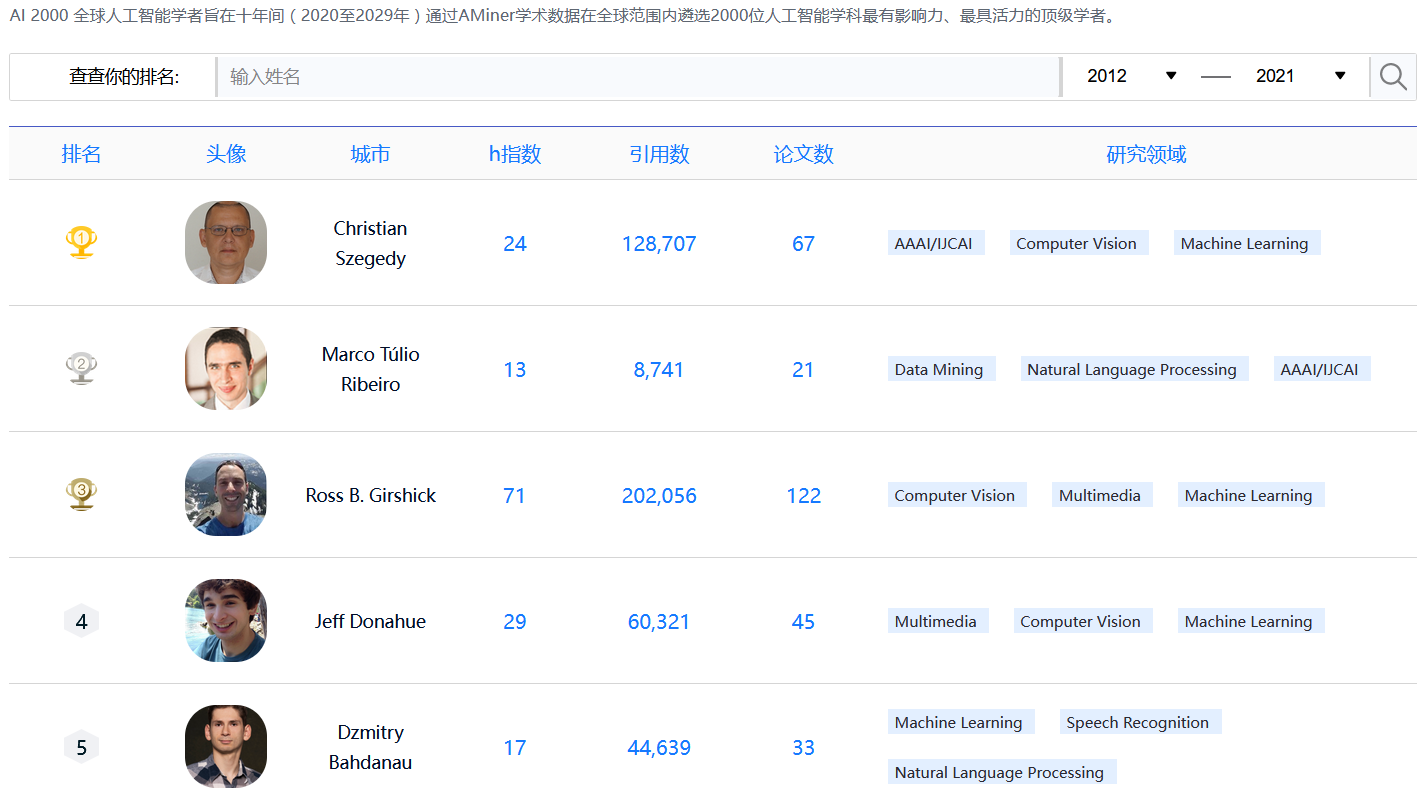
Task: Click the gold trophy icon for rank 1
Action: click(x=81, y=241)
